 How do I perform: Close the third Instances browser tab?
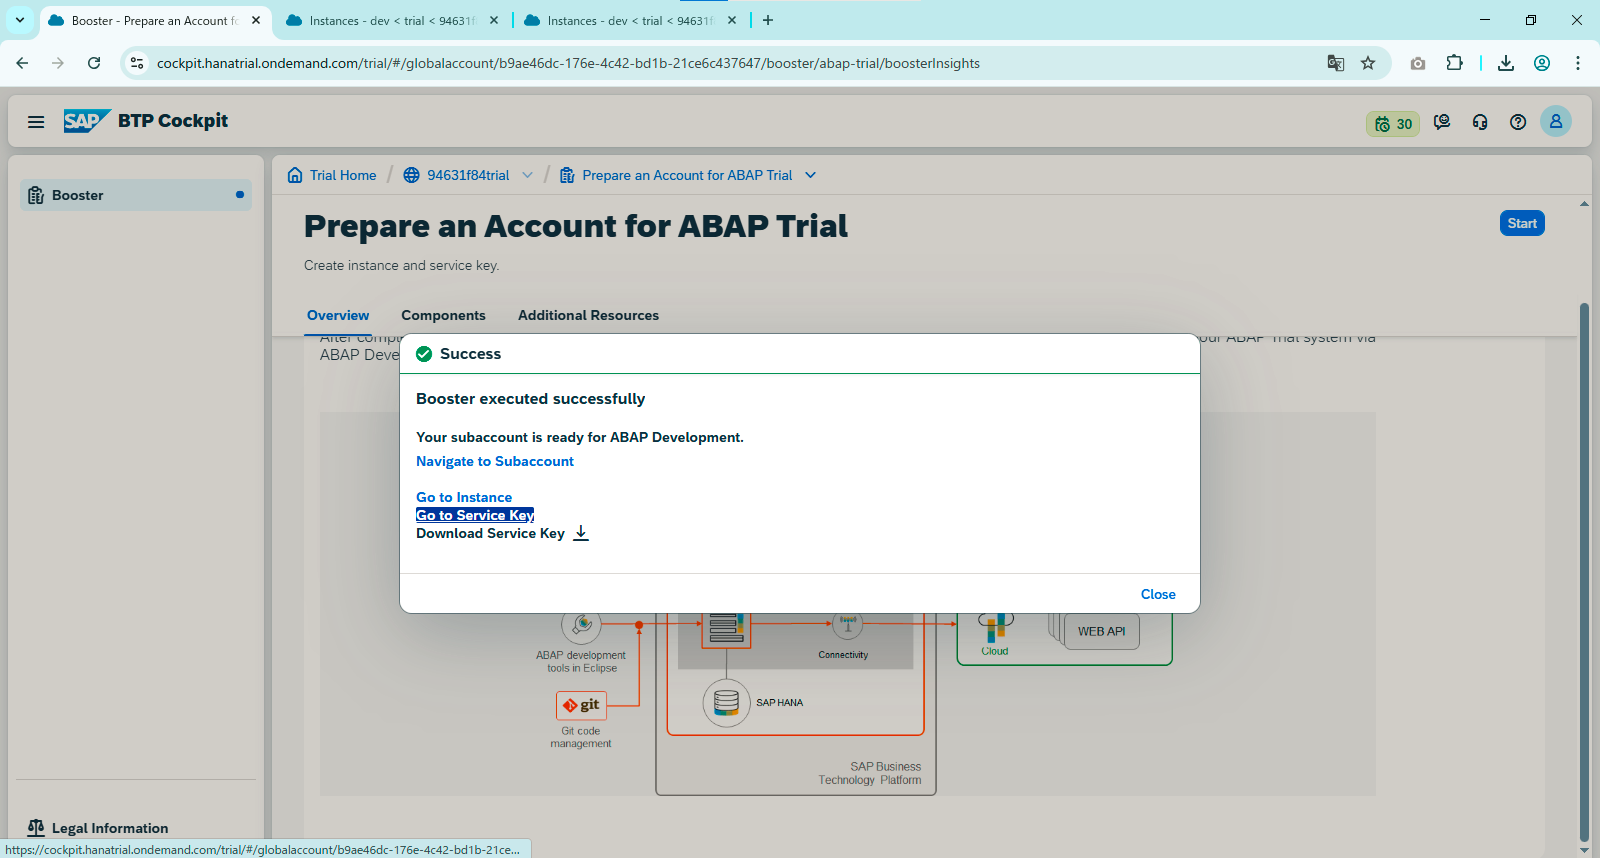point(732,20)
